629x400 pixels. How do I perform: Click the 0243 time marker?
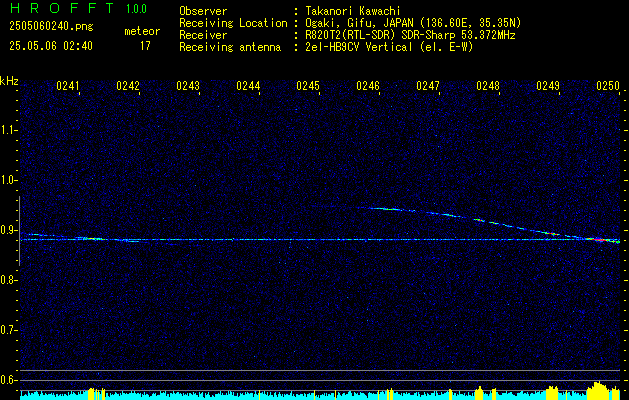tap(188, 85)
